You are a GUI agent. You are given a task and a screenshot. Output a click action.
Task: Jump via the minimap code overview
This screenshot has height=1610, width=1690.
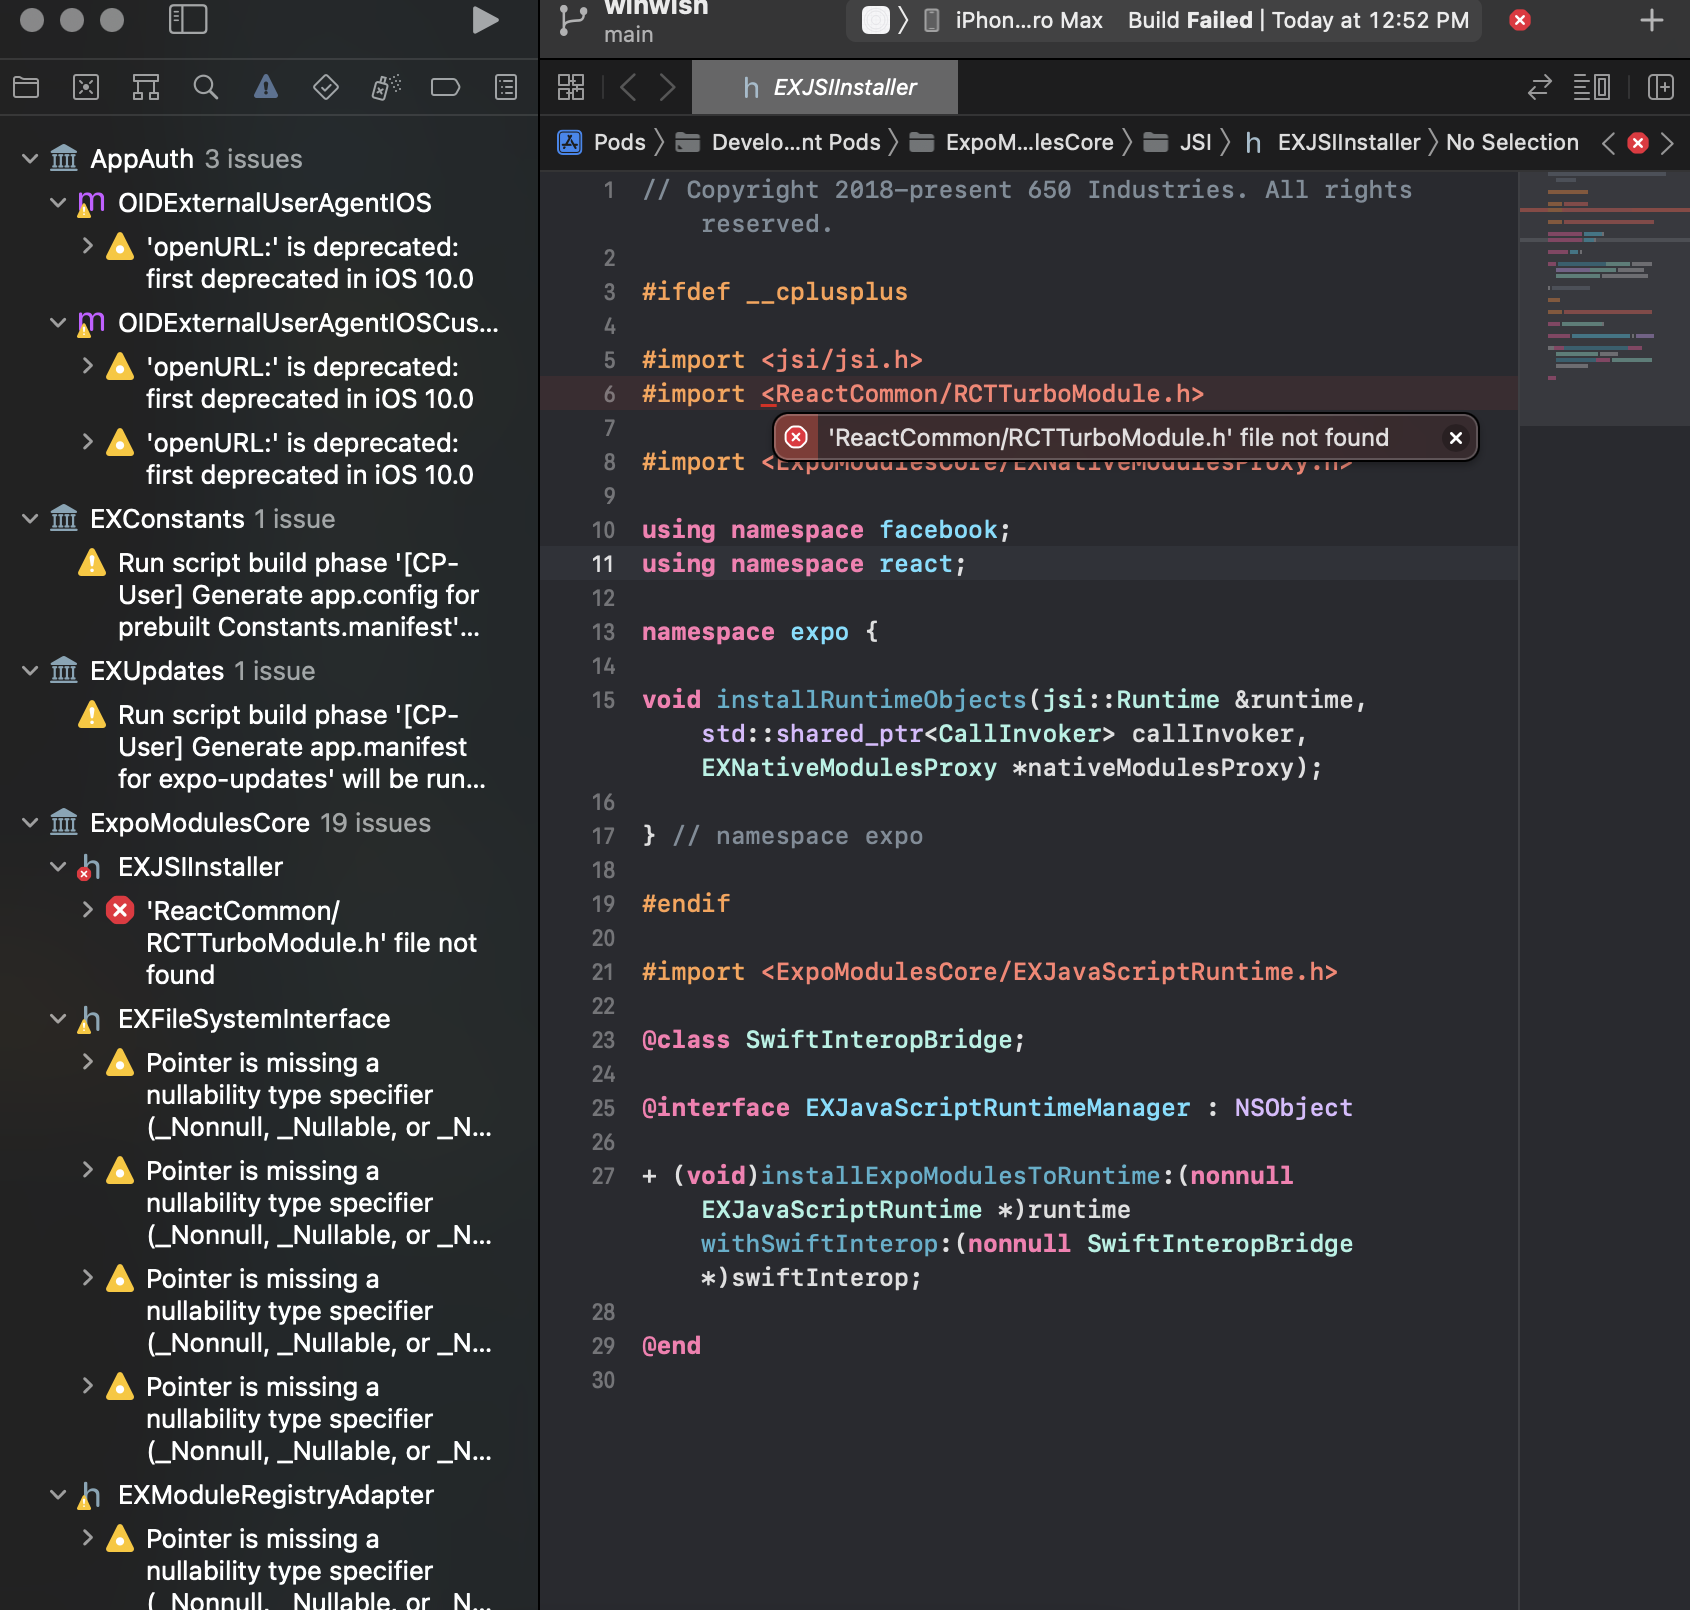tap(1600, 300)
